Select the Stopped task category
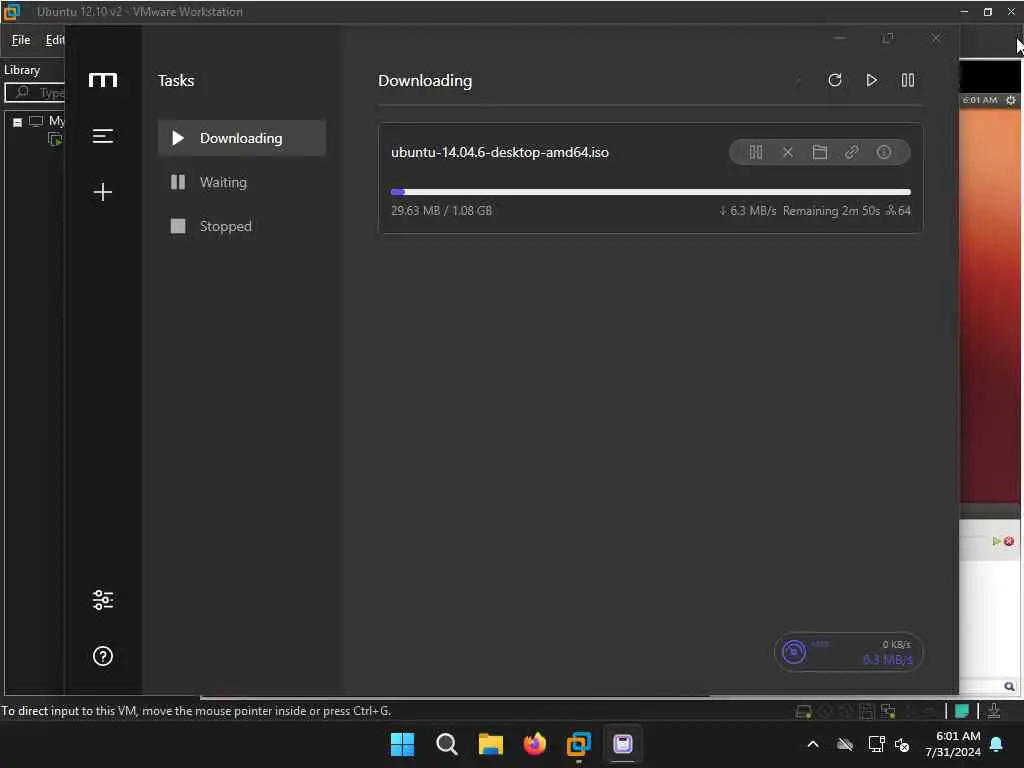This screenshot has width=1024, height=768. 242,226
